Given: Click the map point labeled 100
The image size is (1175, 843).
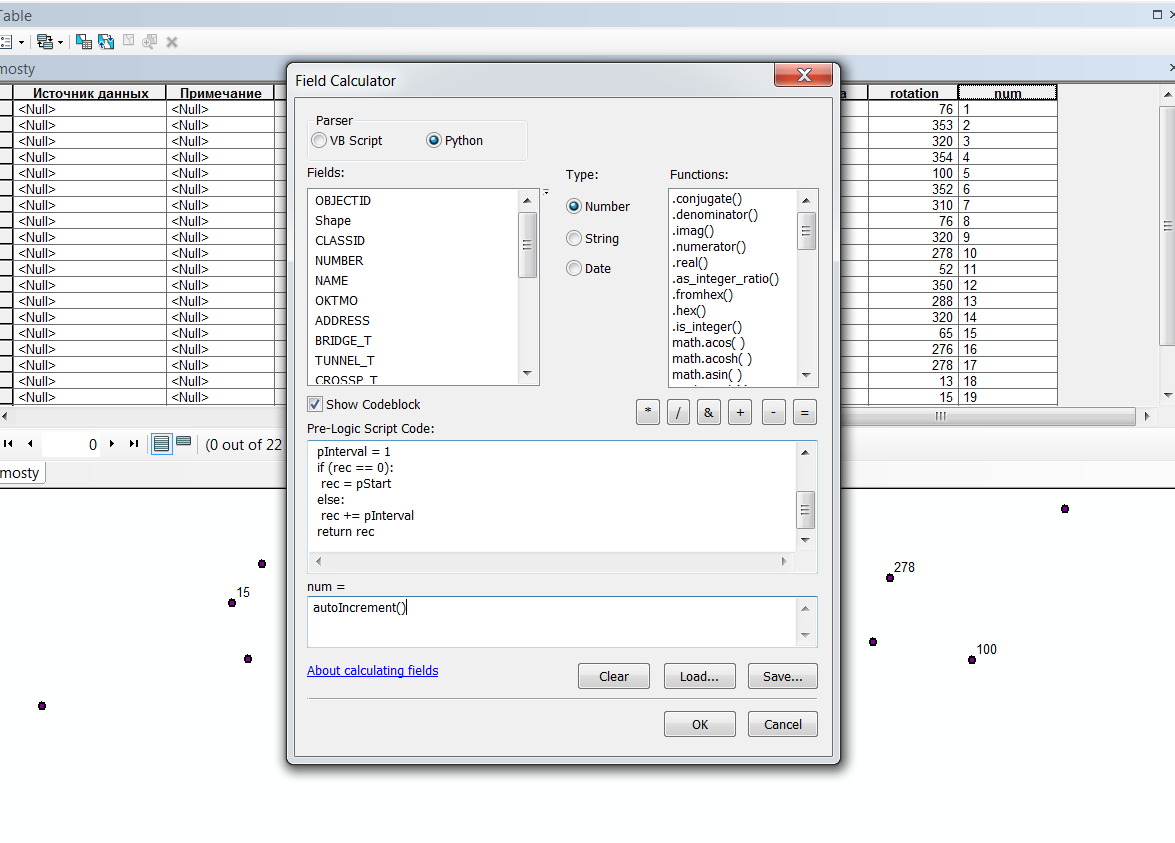Looking at the screenshot, I should click(x=972, y=660).
